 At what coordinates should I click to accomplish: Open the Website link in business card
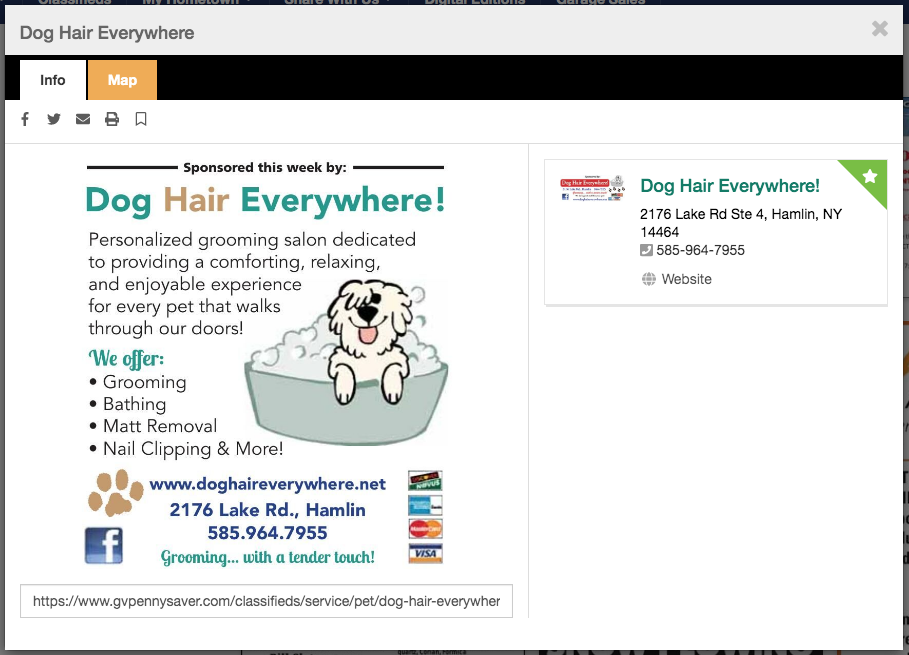click(x=686, y=279)
